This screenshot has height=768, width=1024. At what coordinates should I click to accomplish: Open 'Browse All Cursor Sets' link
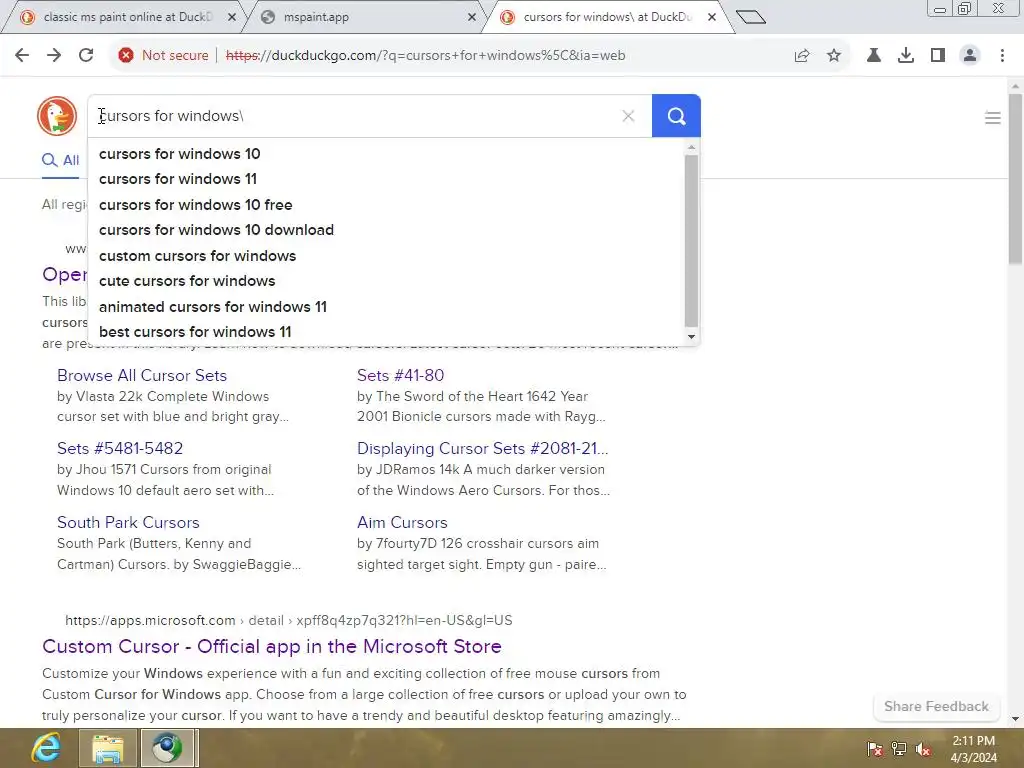click(142, 376)
